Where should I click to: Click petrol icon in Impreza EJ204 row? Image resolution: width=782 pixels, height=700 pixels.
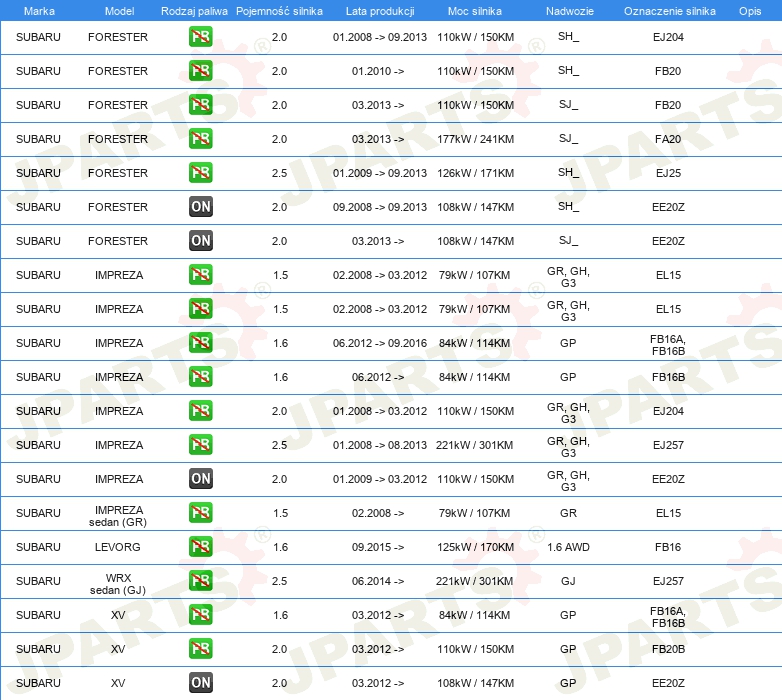(200, 410)
